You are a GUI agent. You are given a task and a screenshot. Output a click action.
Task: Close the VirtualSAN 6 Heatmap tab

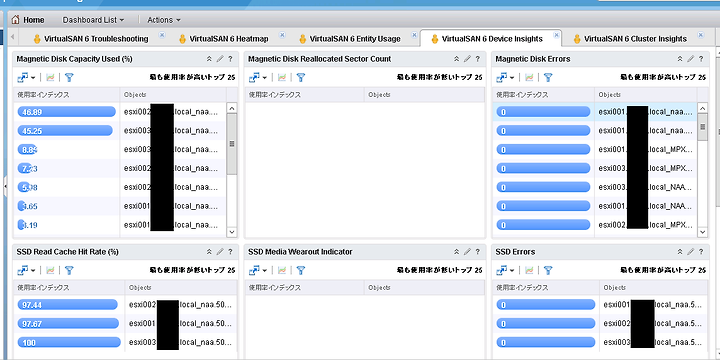282,34
